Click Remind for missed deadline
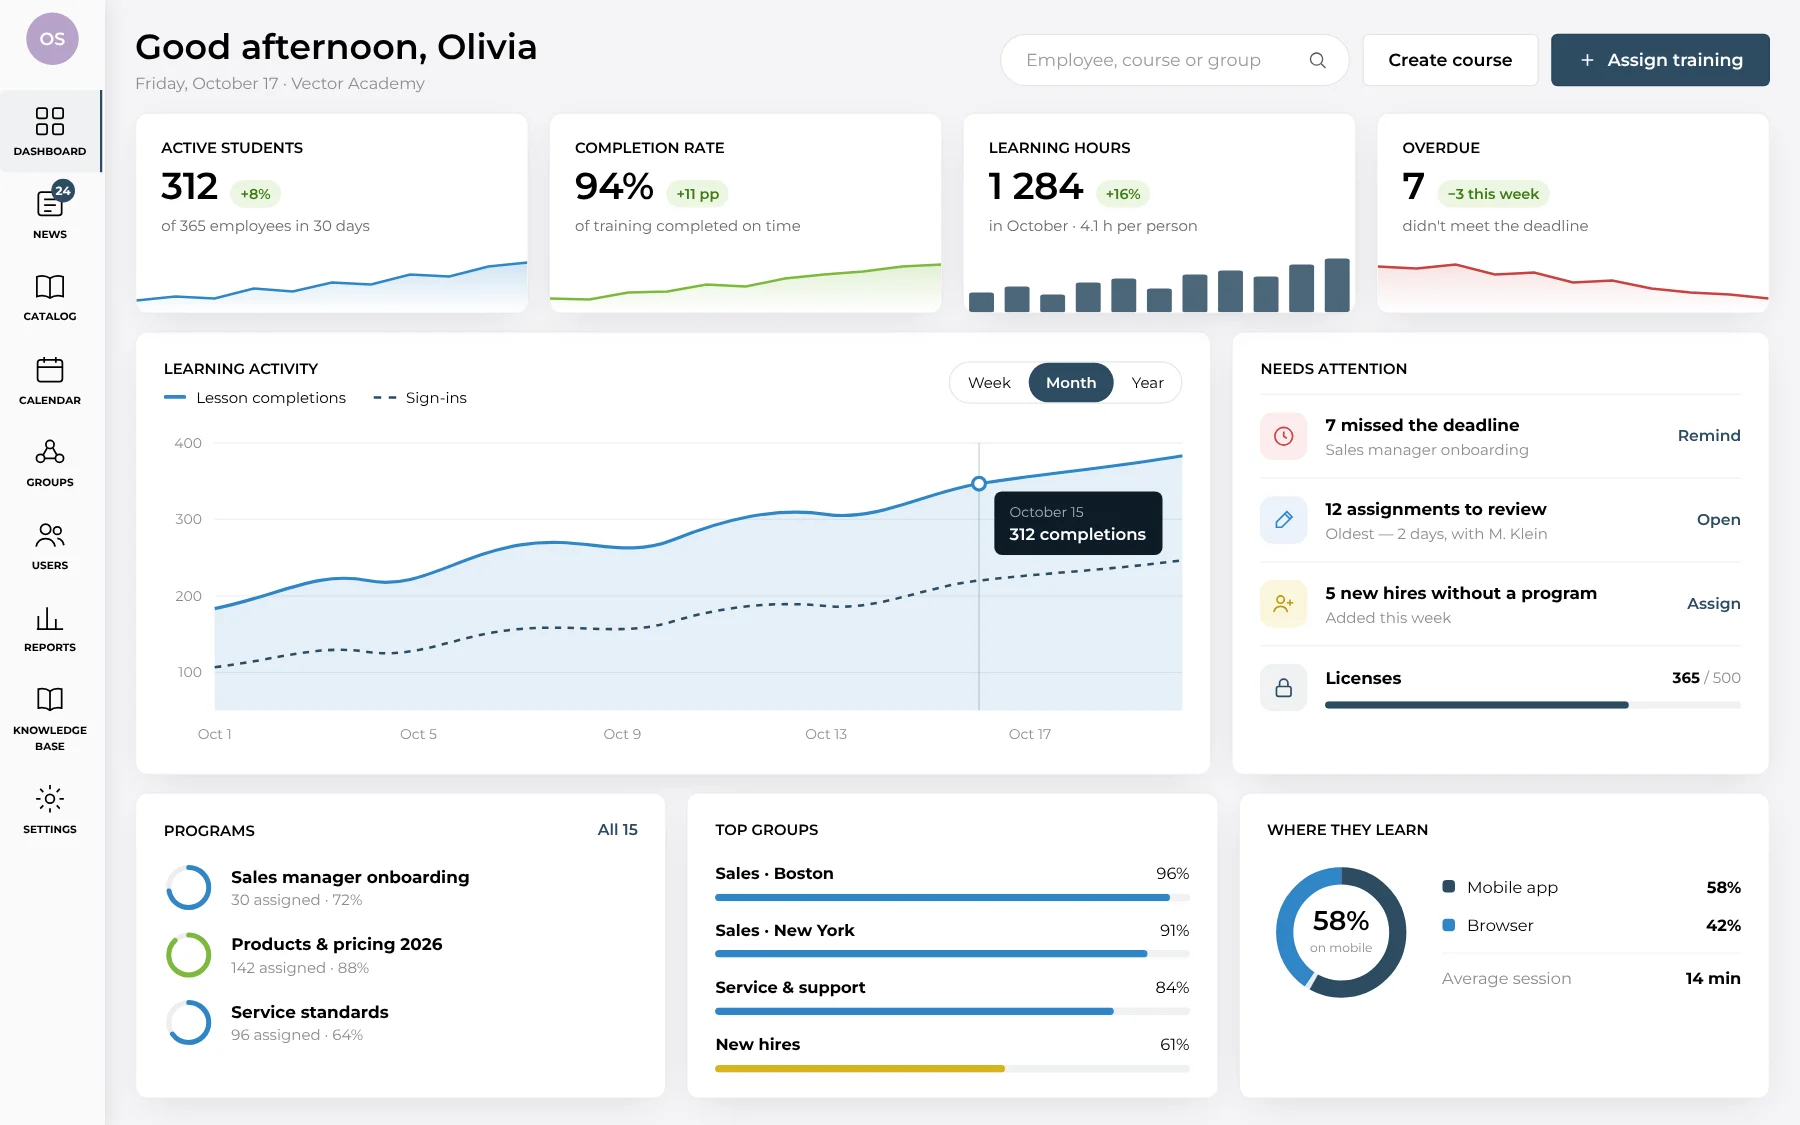Image resolution: width=1800 pixels, height=1125 pixels. 1709,436
